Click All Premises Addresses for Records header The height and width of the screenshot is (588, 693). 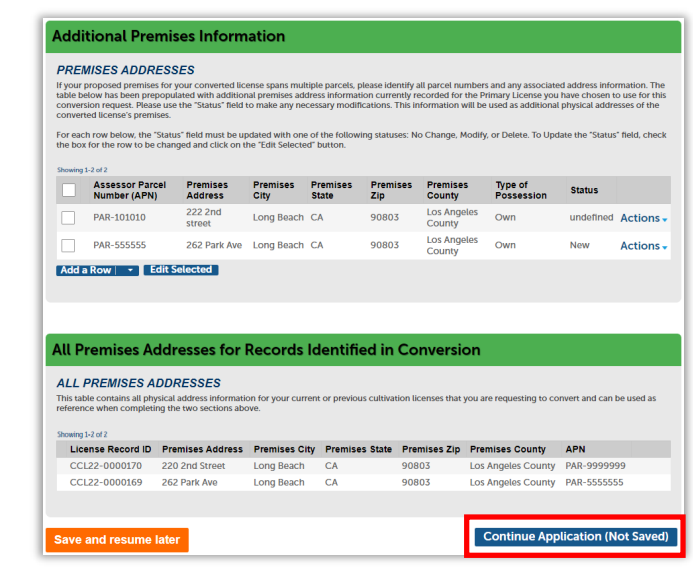click(363, 350)
